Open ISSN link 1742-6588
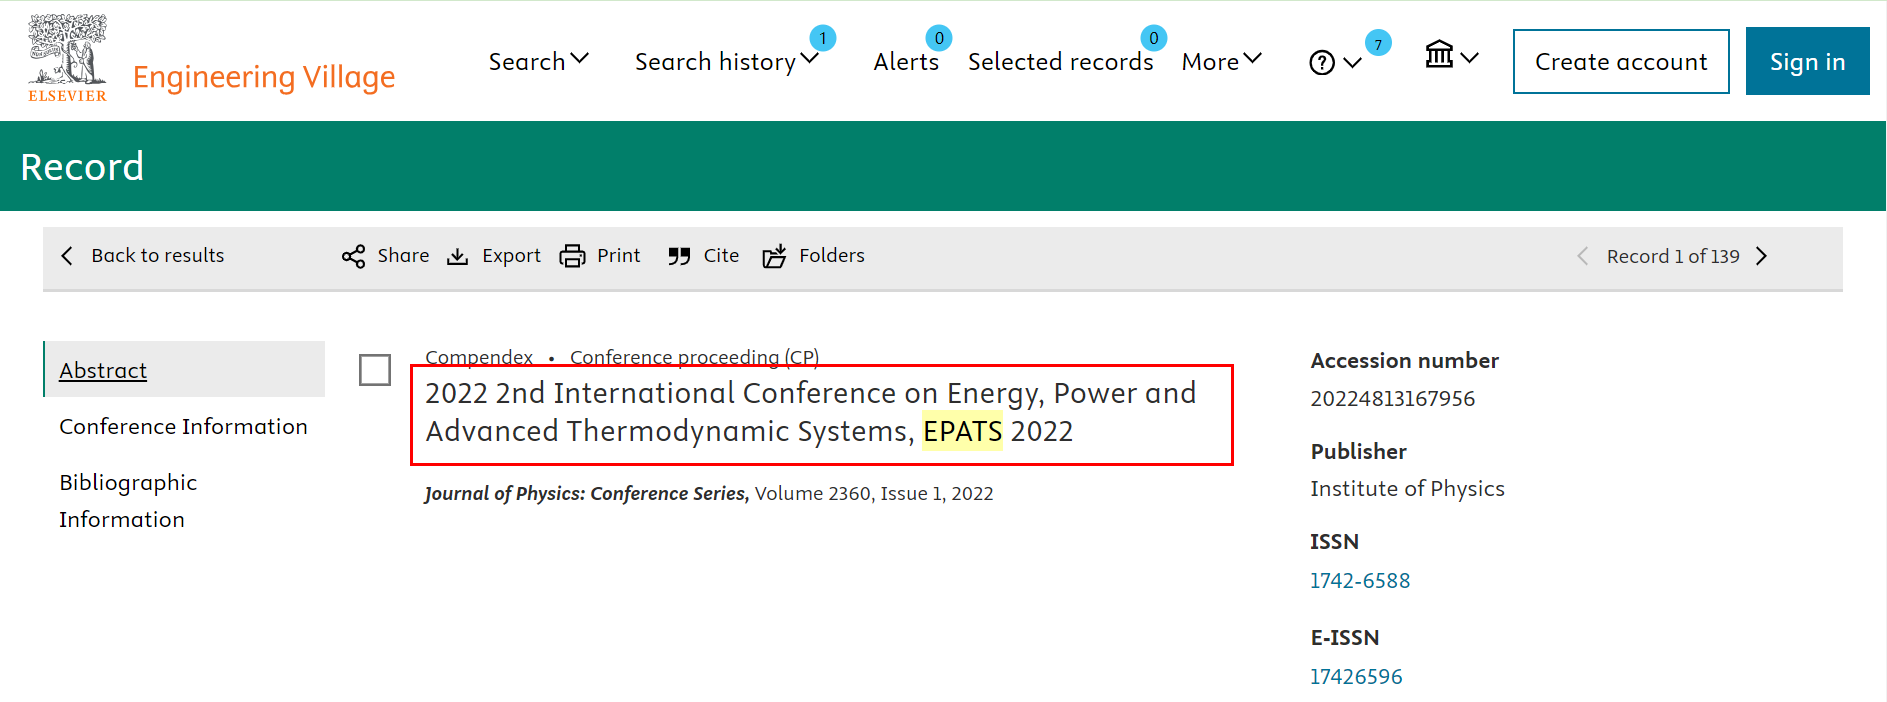 [1360, 580]
